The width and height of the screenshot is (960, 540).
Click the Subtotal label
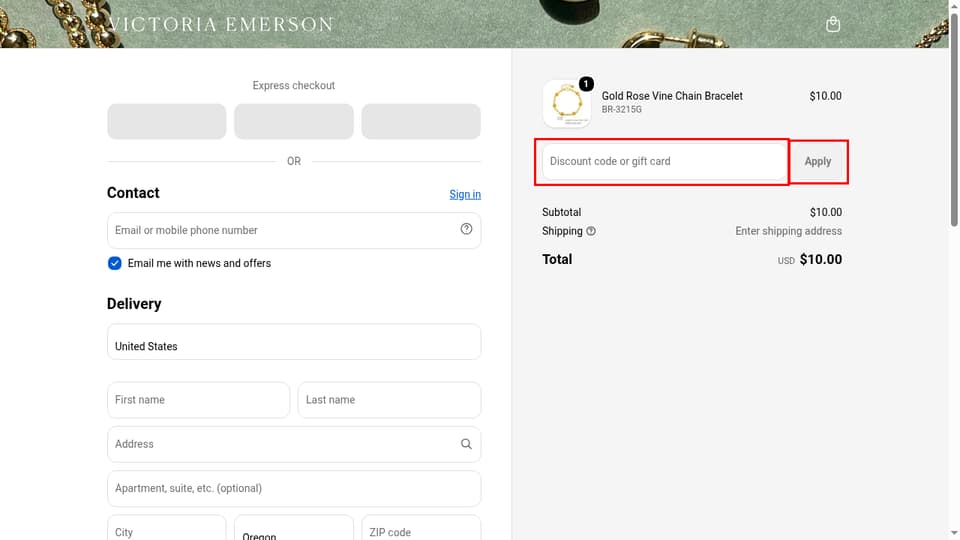561,212
